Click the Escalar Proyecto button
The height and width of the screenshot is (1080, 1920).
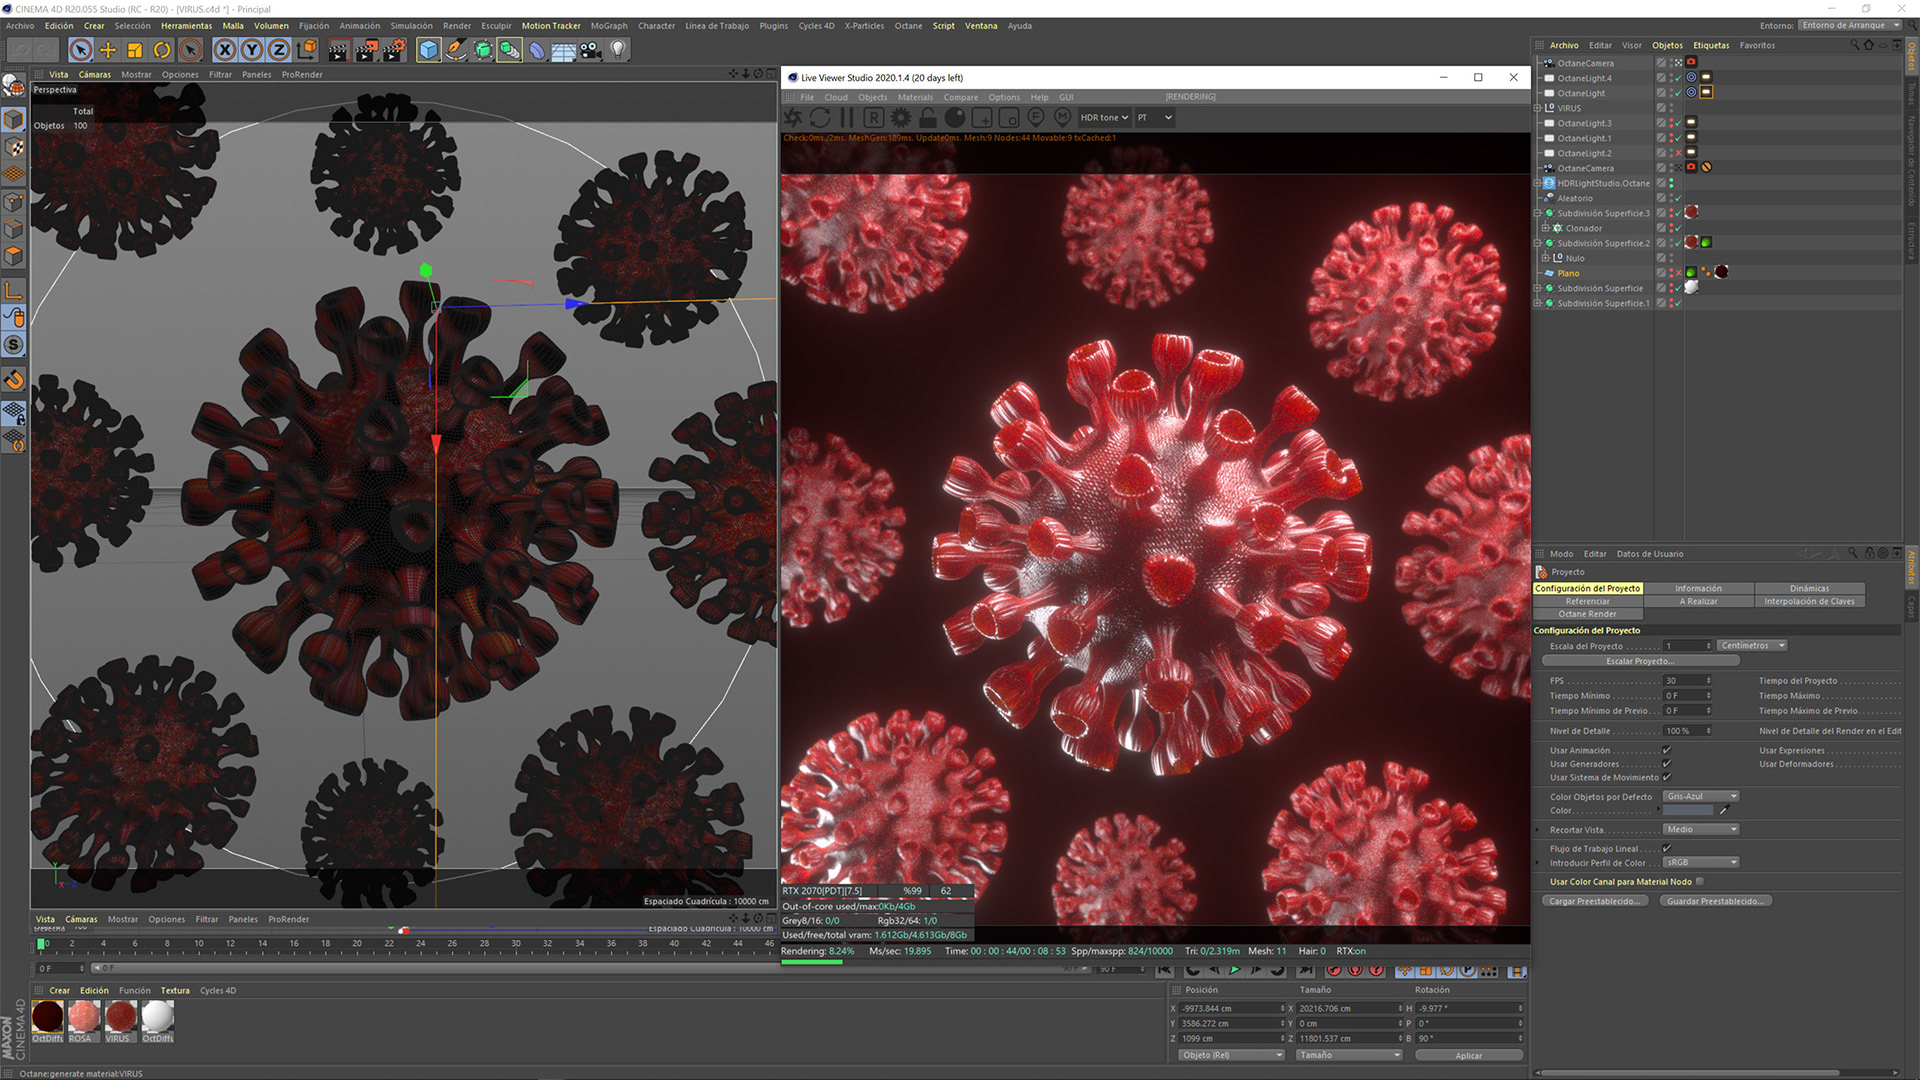pos(1640,661)
